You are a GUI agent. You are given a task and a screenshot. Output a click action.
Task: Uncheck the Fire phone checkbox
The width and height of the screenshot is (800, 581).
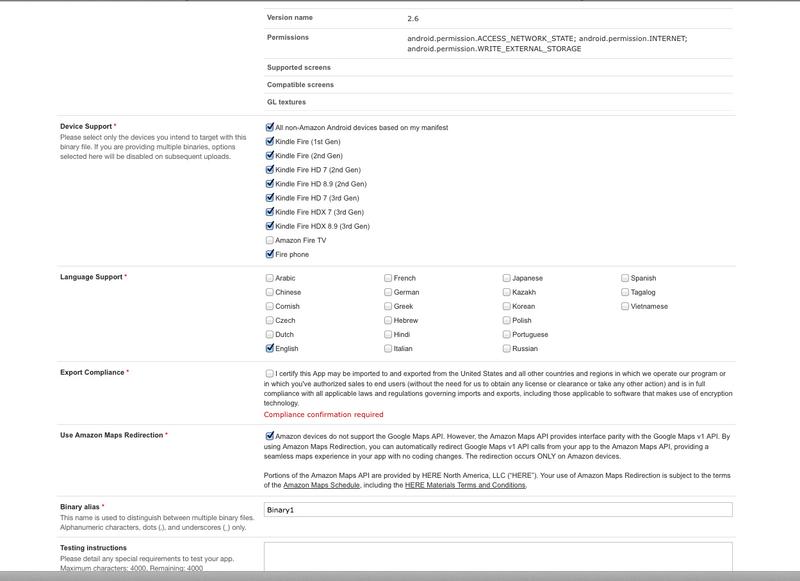click(x=270, y=254)
